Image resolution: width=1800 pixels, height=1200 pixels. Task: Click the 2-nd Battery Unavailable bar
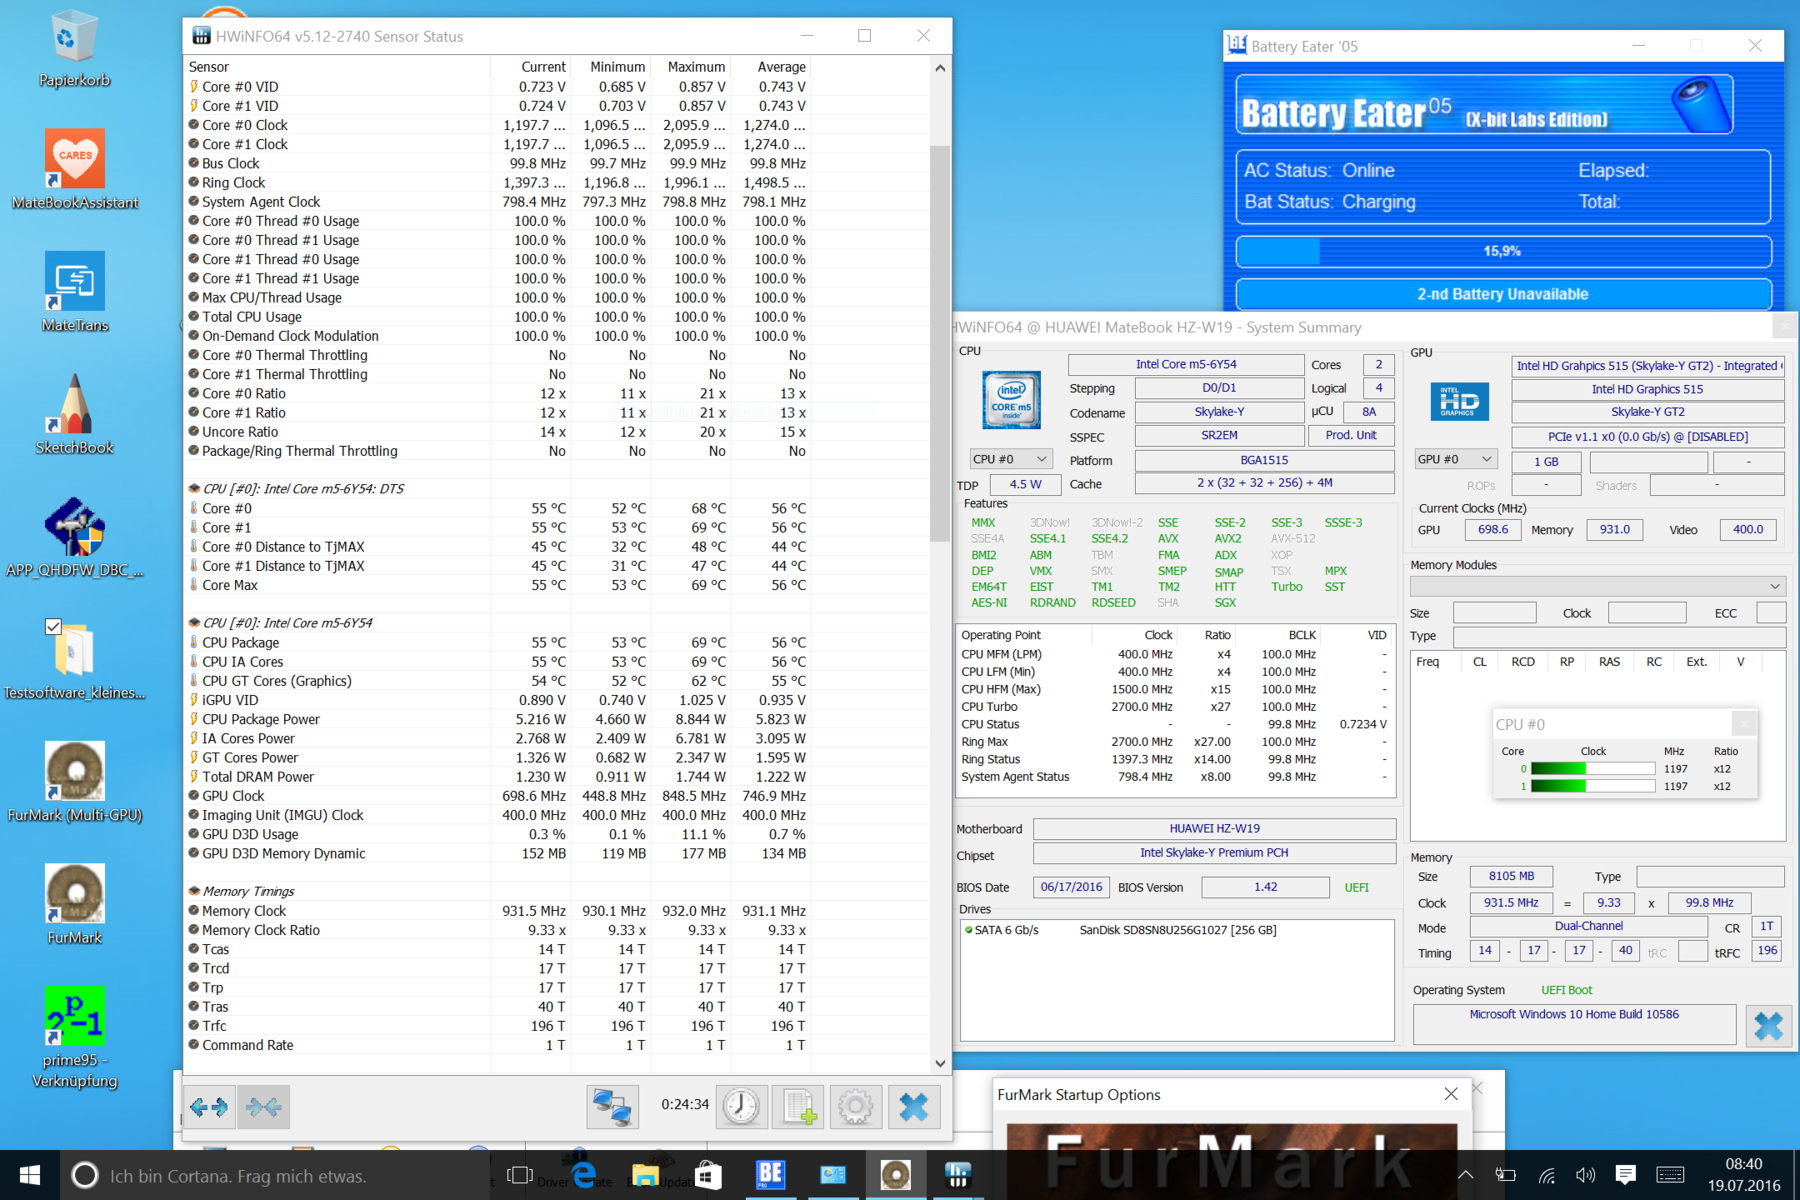point(1502,294)
